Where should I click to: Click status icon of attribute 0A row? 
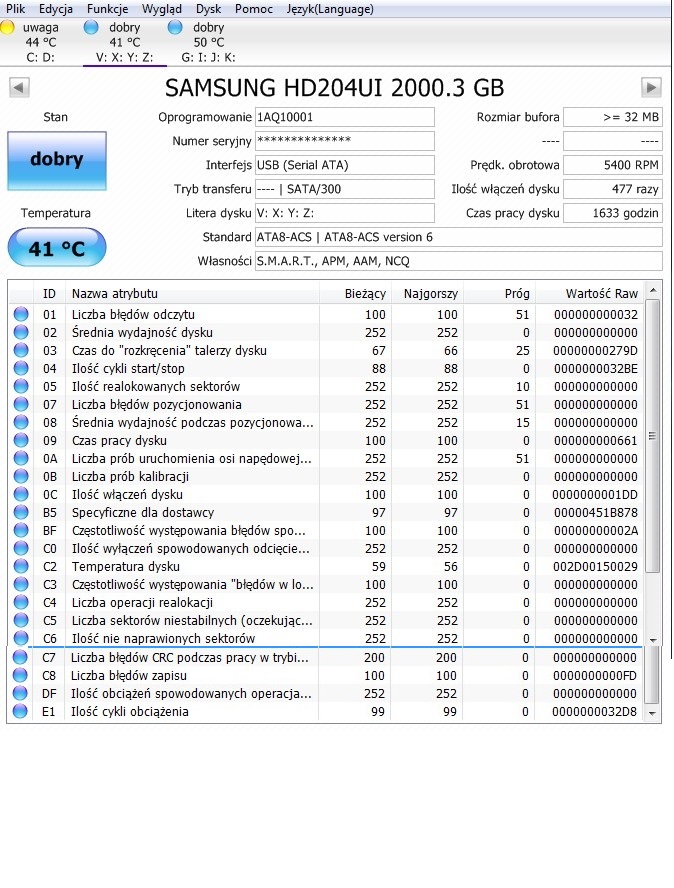point(21,459)
